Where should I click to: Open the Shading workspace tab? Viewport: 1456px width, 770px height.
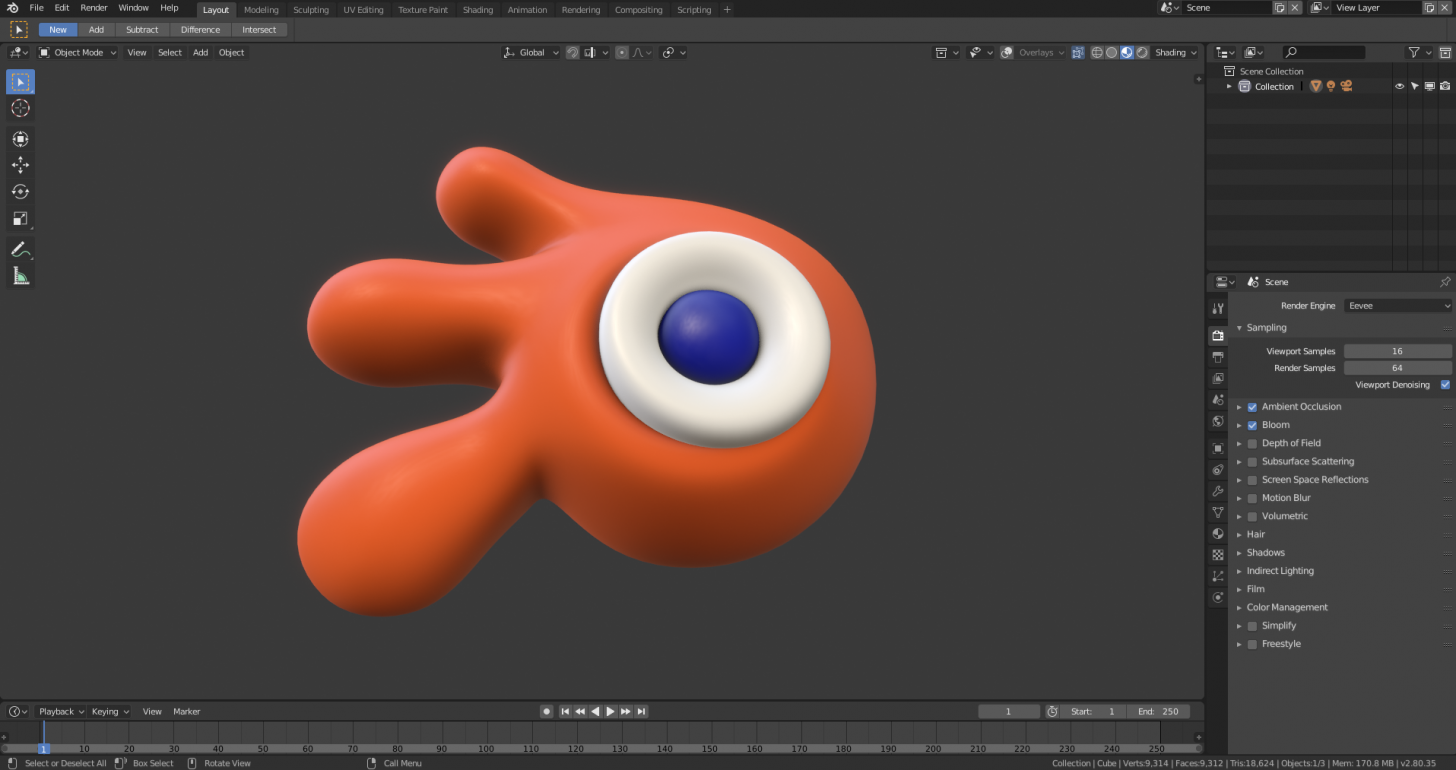(x=478, y=10)
